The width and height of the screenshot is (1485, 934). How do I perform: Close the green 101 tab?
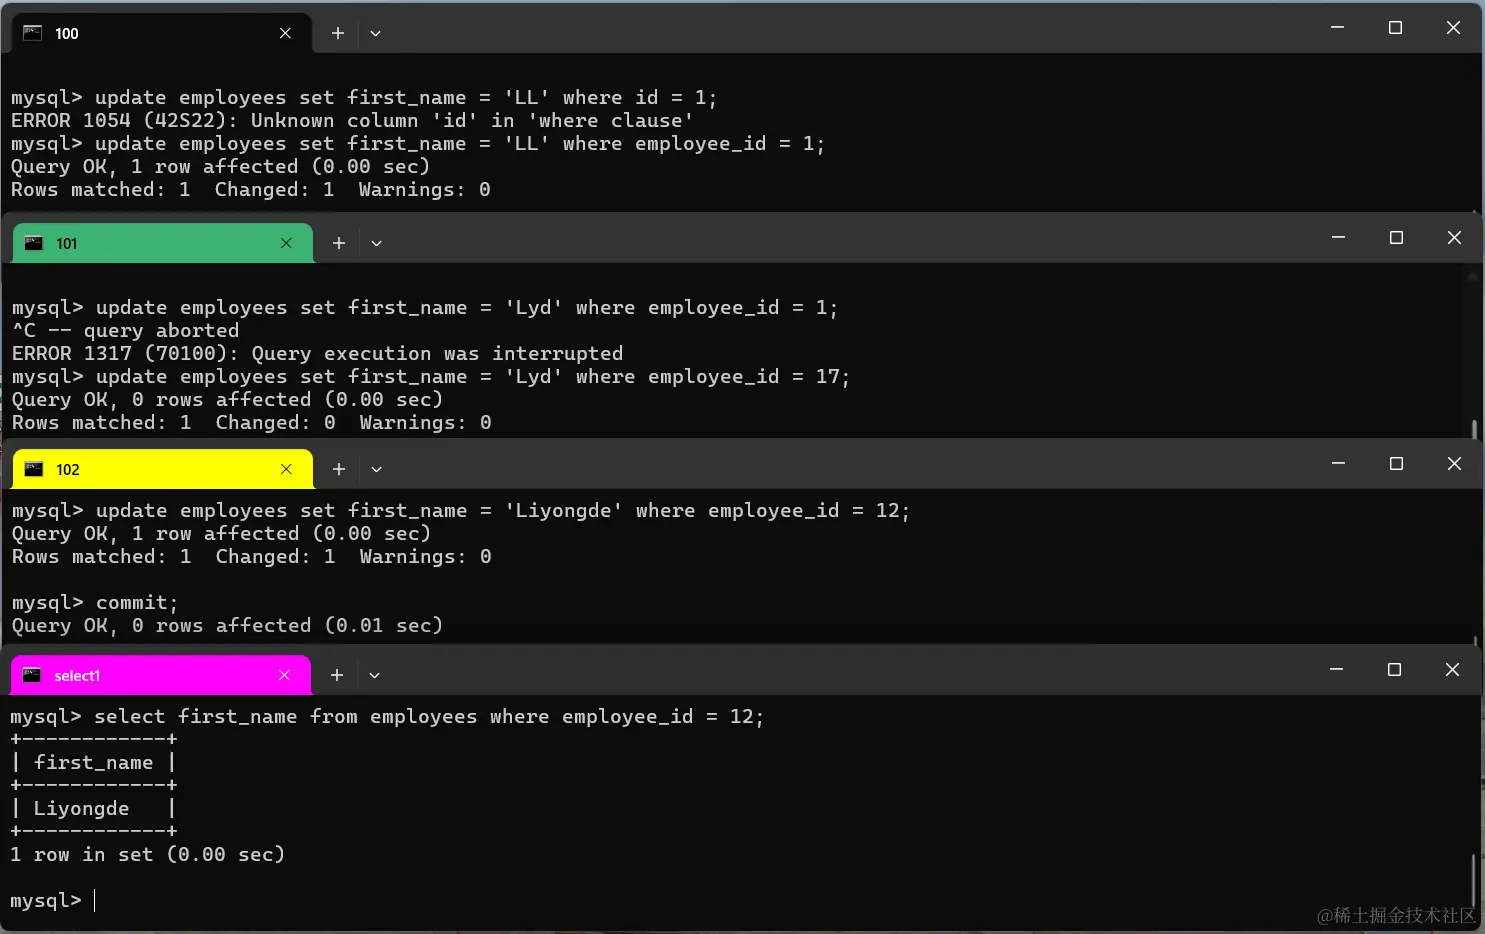286,243
